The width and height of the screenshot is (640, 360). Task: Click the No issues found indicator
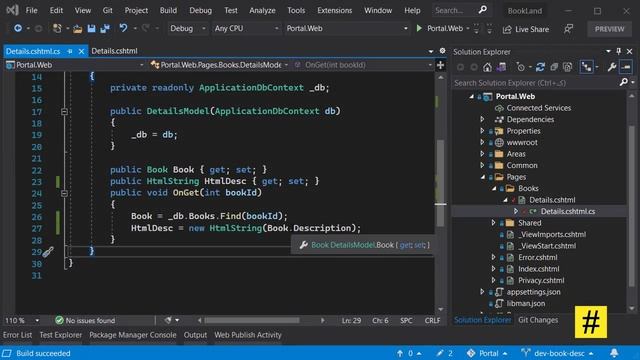[x=85, y=320]
